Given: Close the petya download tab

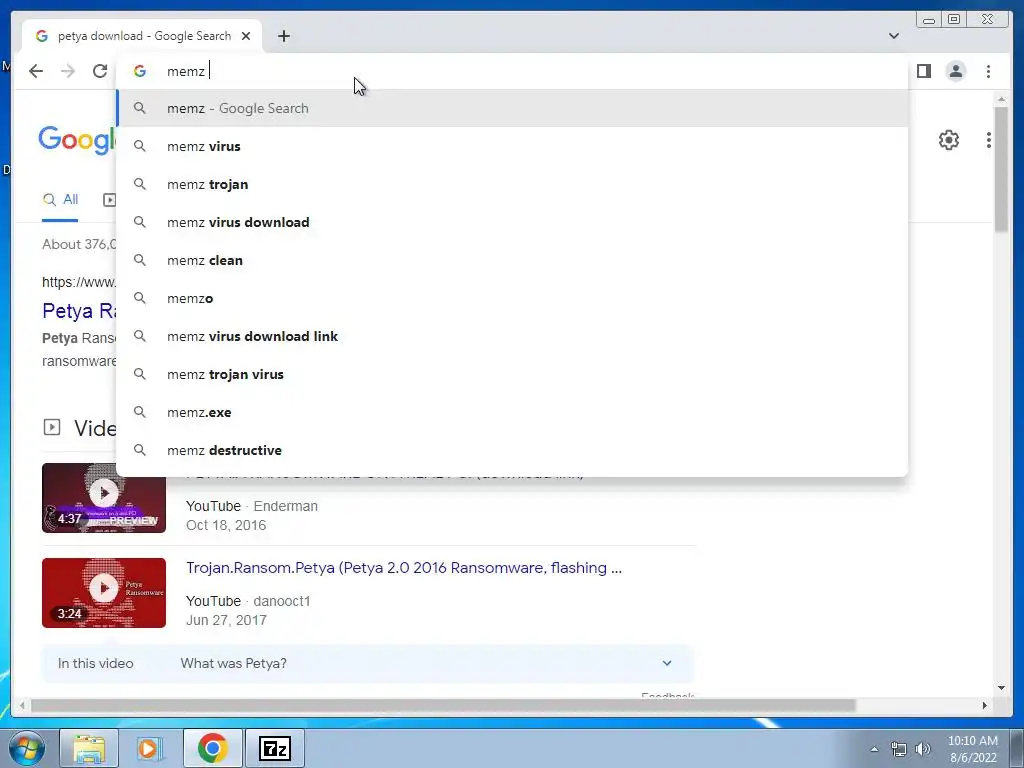Looking at the screenshot, I should (246, 36).
